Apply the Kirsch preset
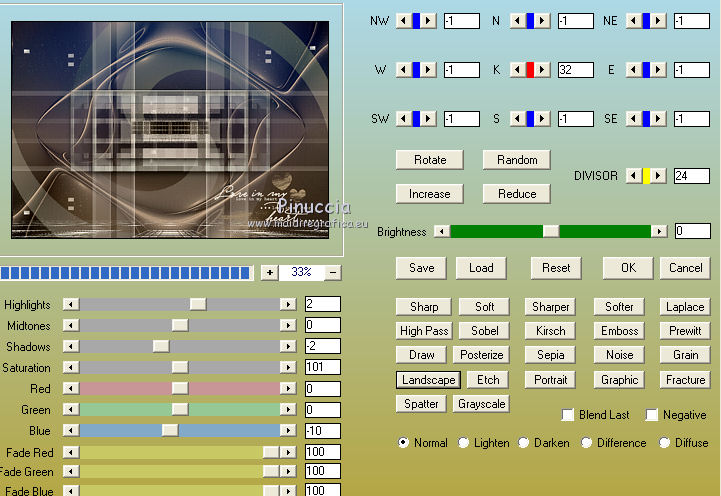This screenshot has width=721, height=496. 550,331
